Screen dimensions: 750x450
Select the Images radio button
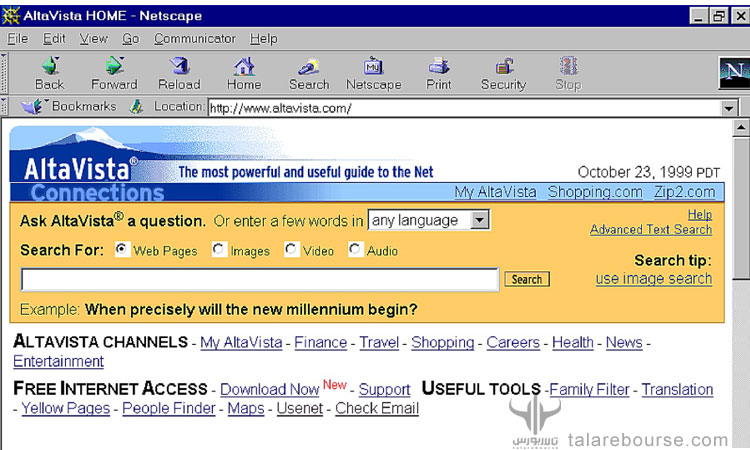point(219,250)
